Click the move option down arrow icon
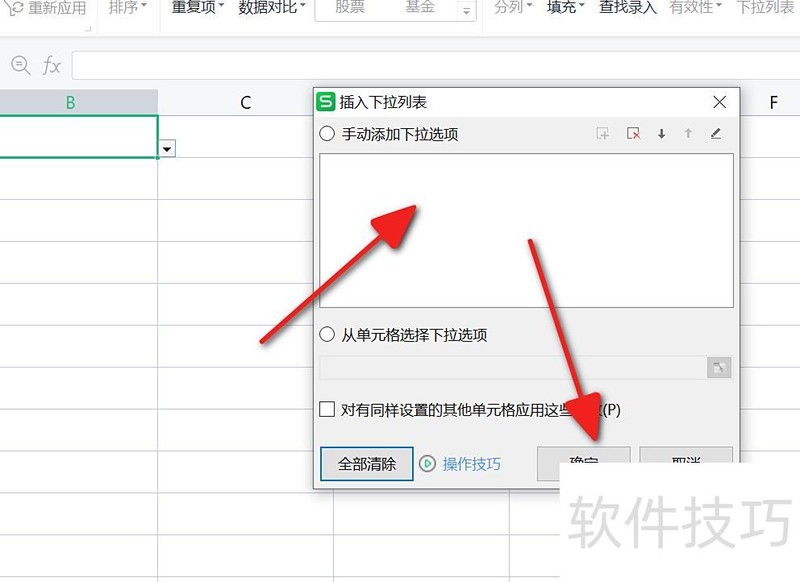Viewport: 800px width, 582px height. click(662, 134)
